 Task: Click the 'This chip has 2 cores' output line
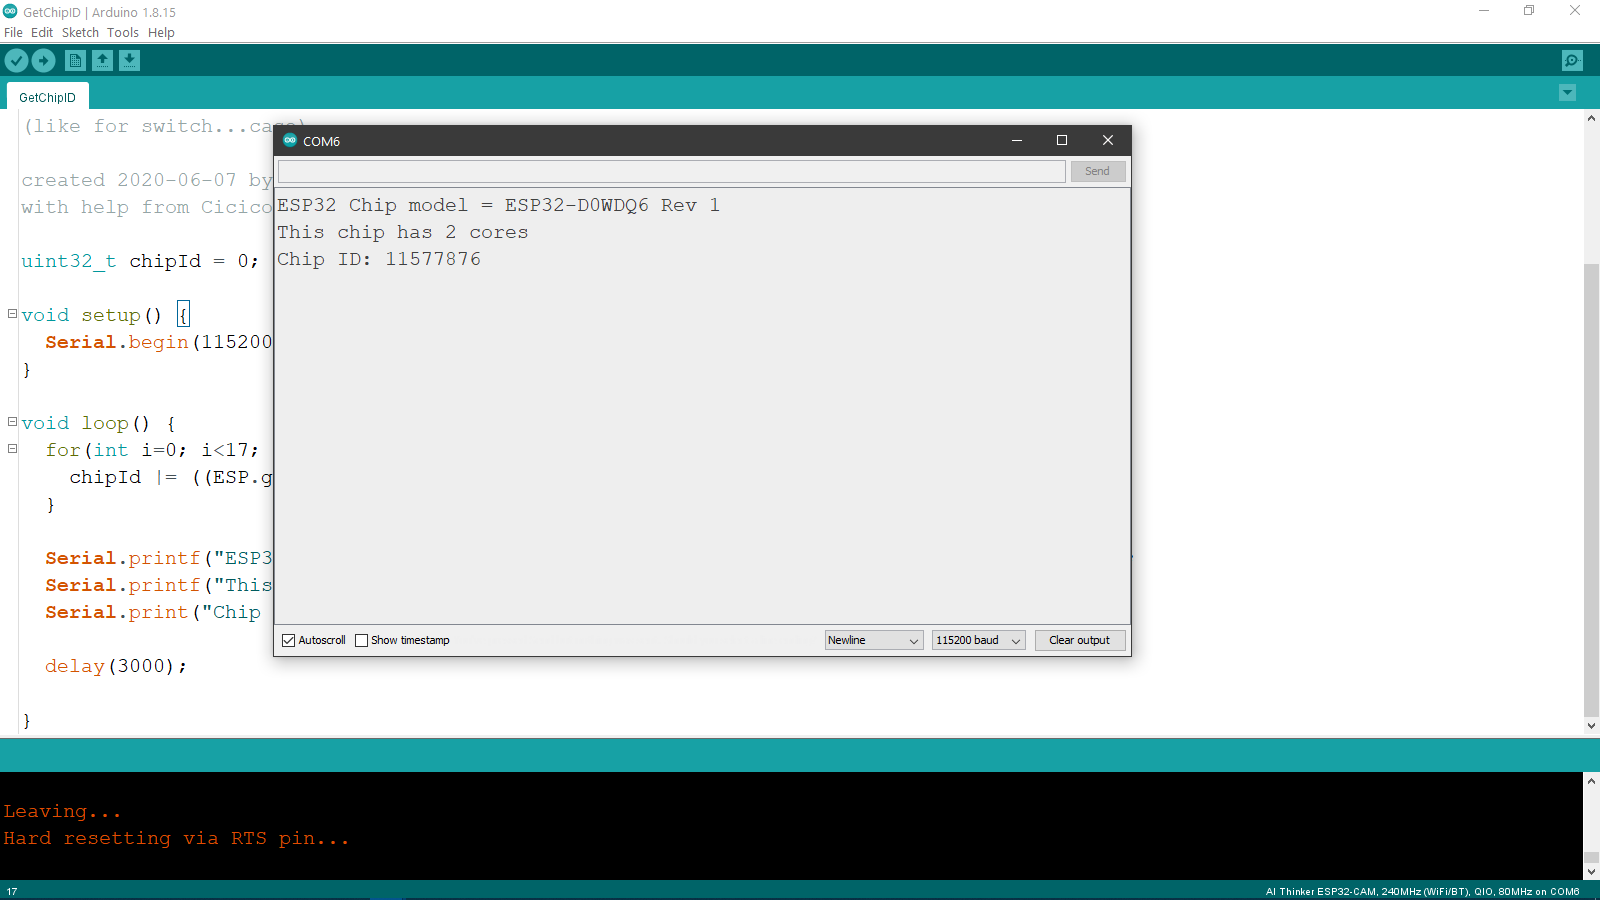[x=402, y=232]
